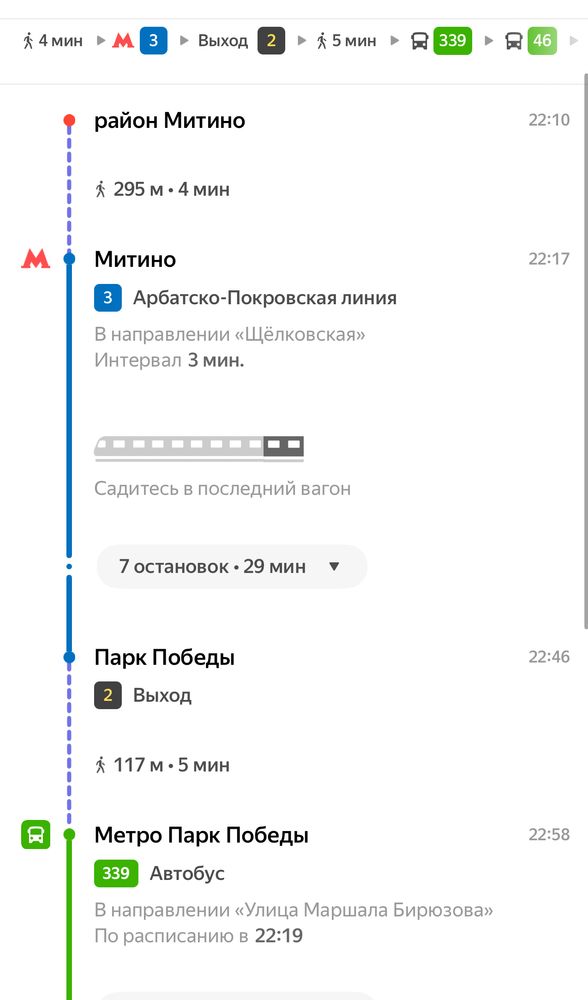Click the walking icon near 117 м • 5 мин
Image resolution: width=588 pixels, height=1000 pixels.
(x=100, y=765)
